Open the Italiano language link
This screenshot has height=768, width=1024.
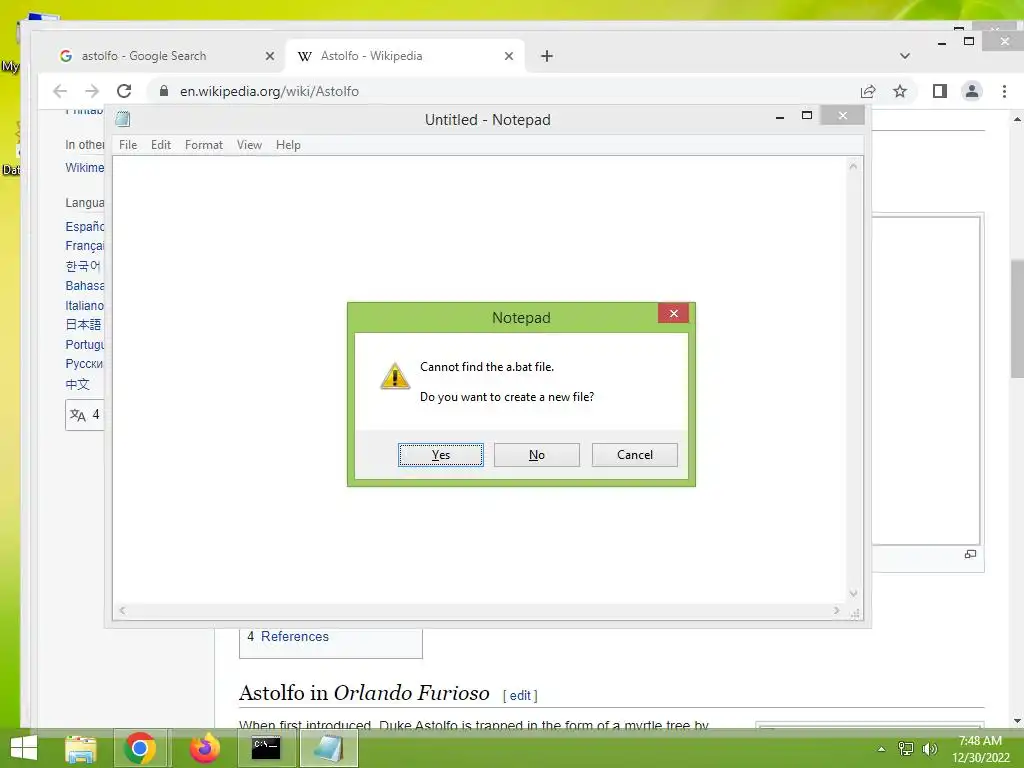[x=84, y=305]
